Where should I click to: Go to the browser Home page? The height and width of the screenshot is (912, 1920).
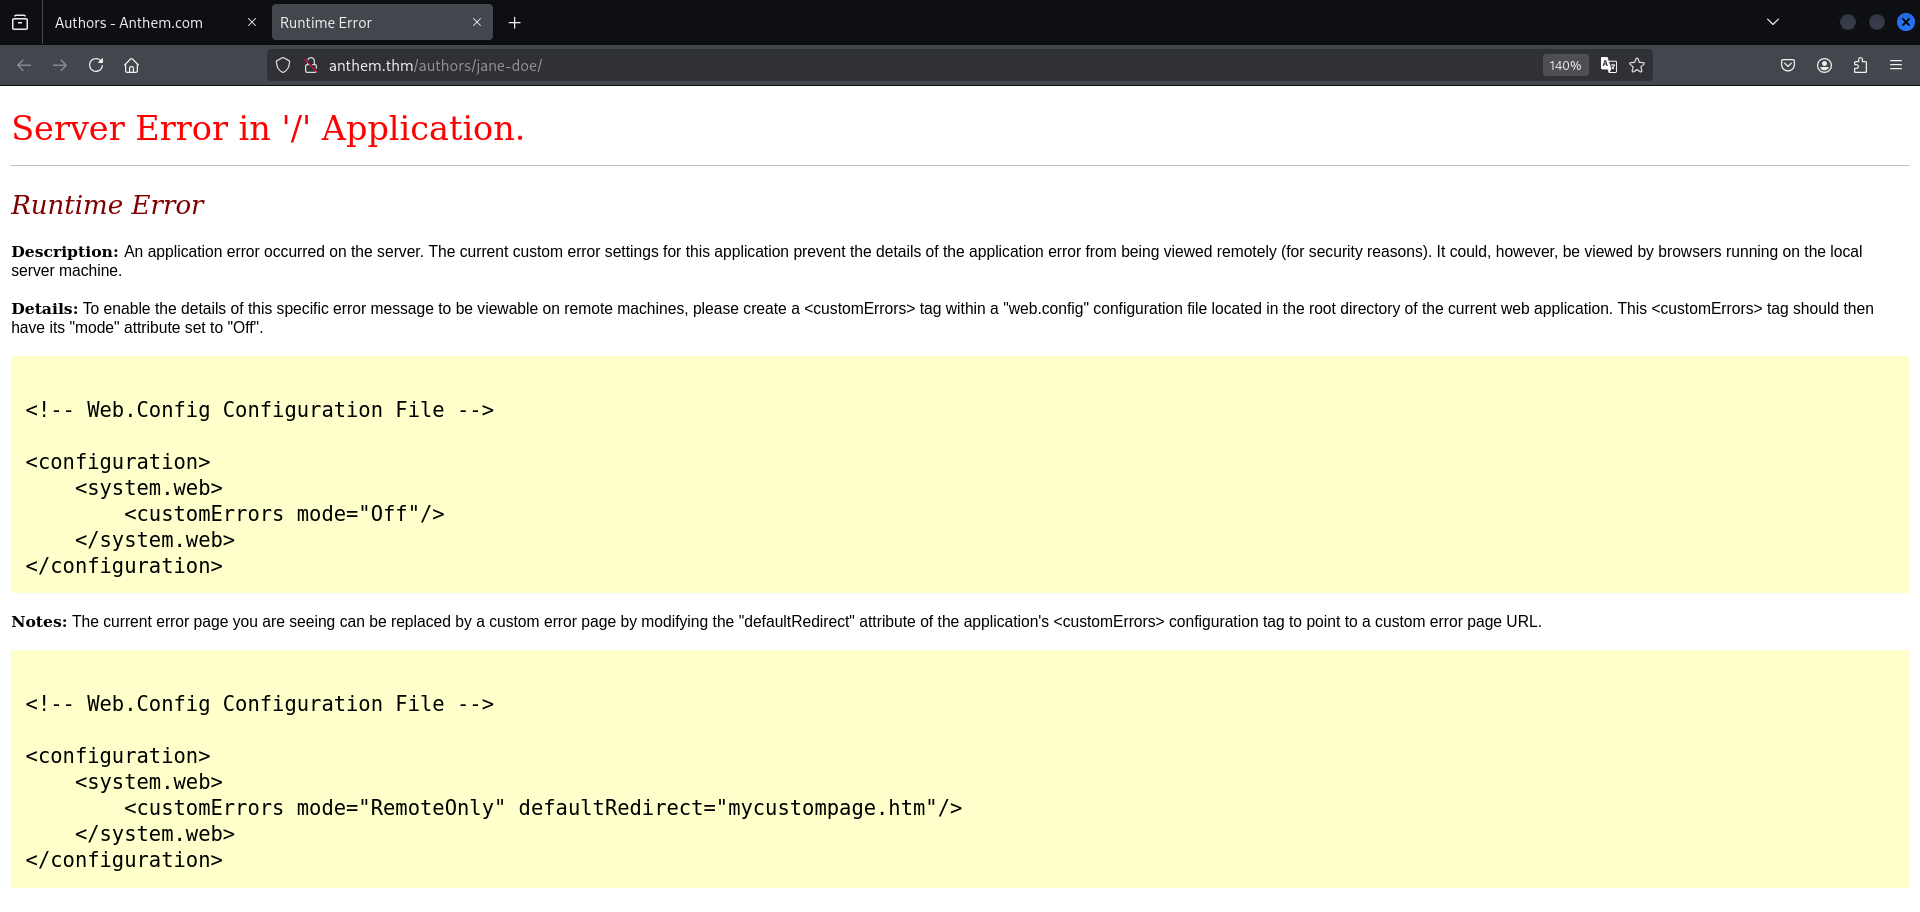coord(131,65)
